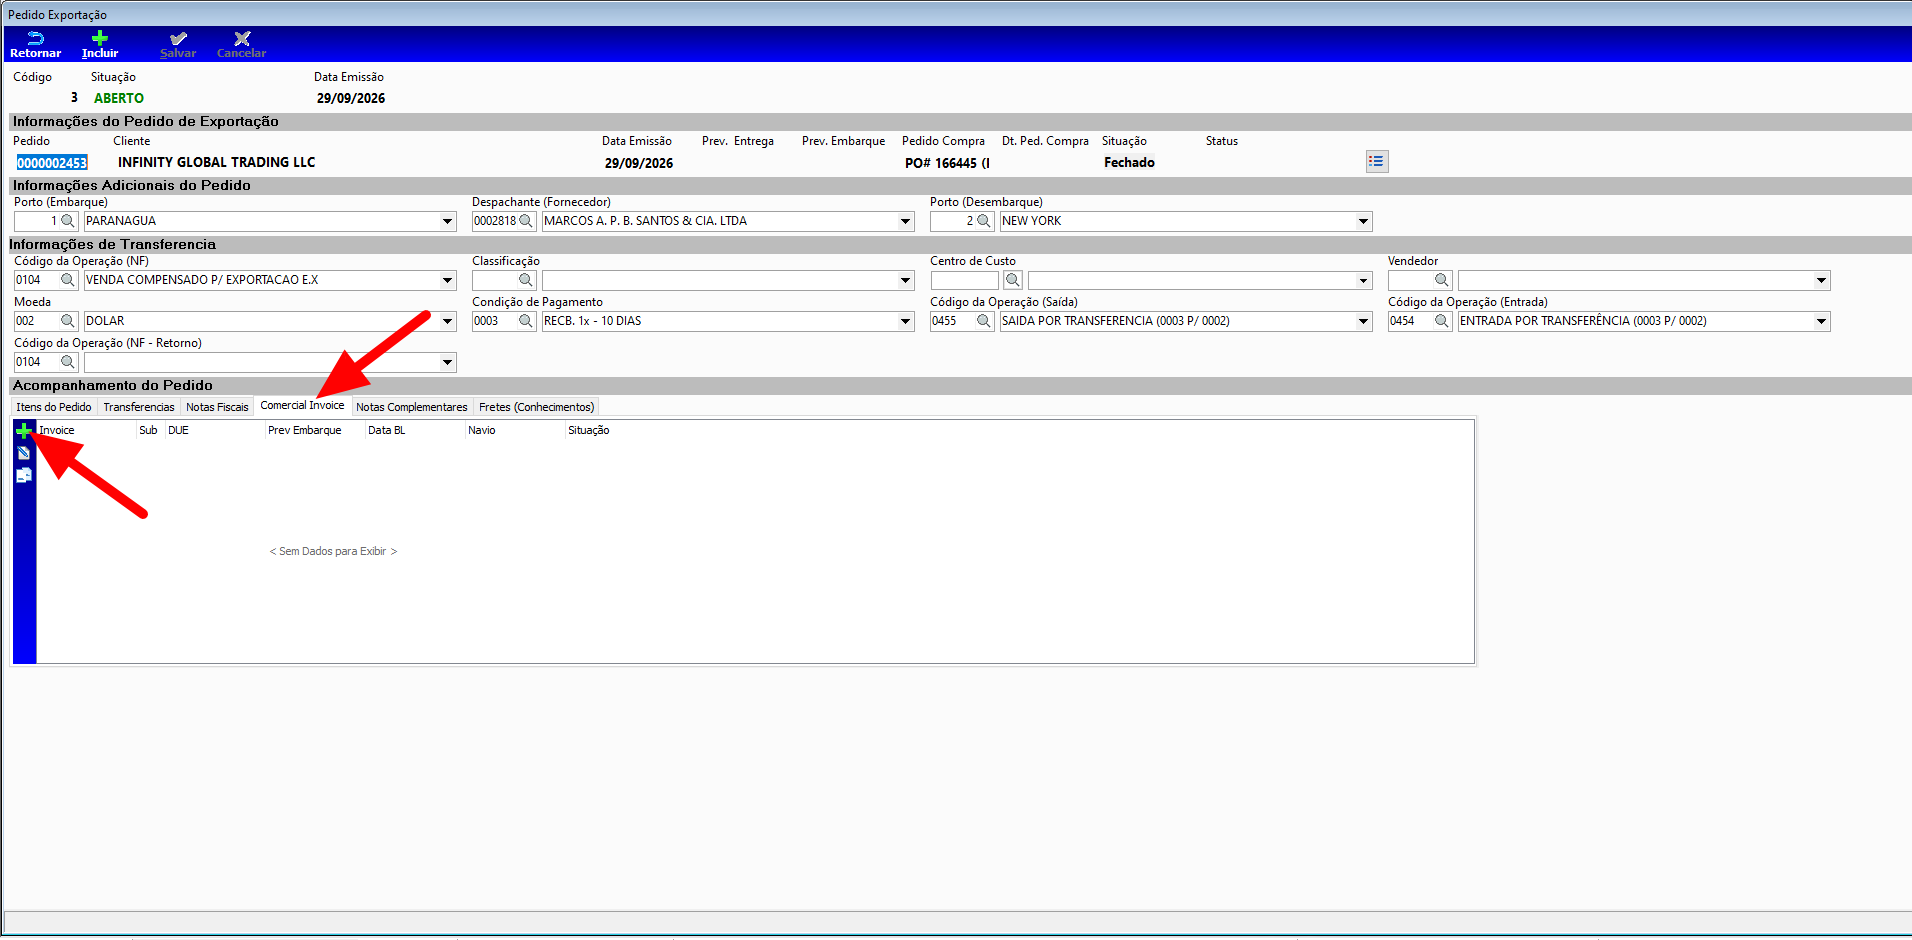Click Código da Operação (Entrada) lookup magnifier
1912x940 pixels.
[x=1441, y=321]
